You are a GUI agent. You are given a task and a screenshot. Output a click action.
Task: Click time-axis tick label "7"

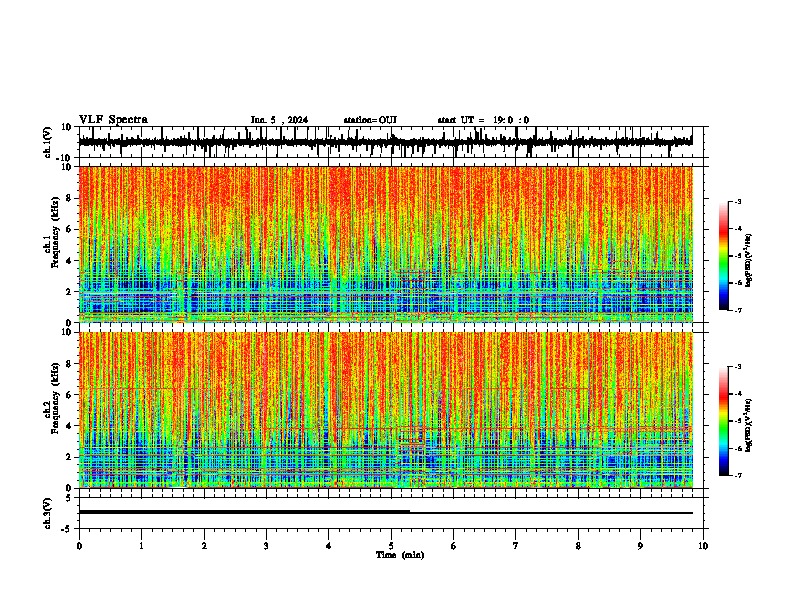click(x=516, y=546)
